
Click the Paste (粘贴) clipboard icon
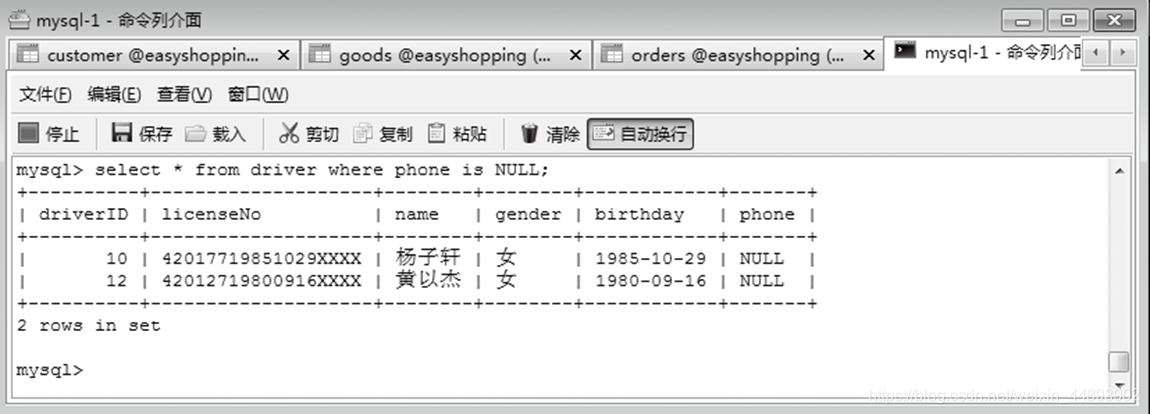tap(436, 133)
